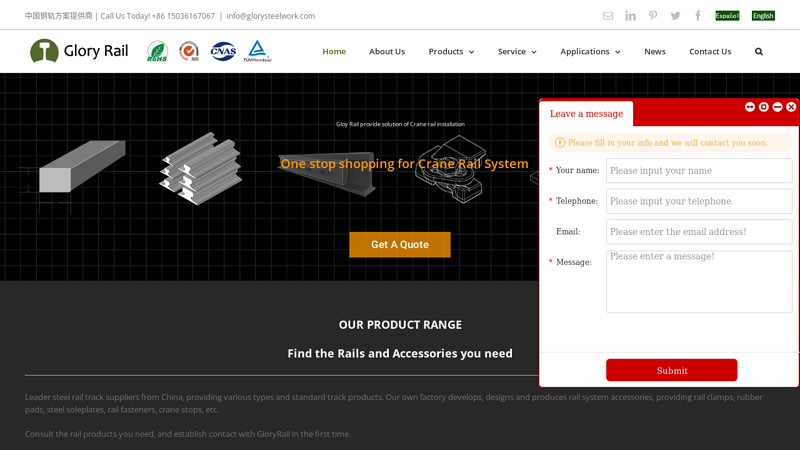Open the News page
Screen dimensions: 800x450
[655, 52]
